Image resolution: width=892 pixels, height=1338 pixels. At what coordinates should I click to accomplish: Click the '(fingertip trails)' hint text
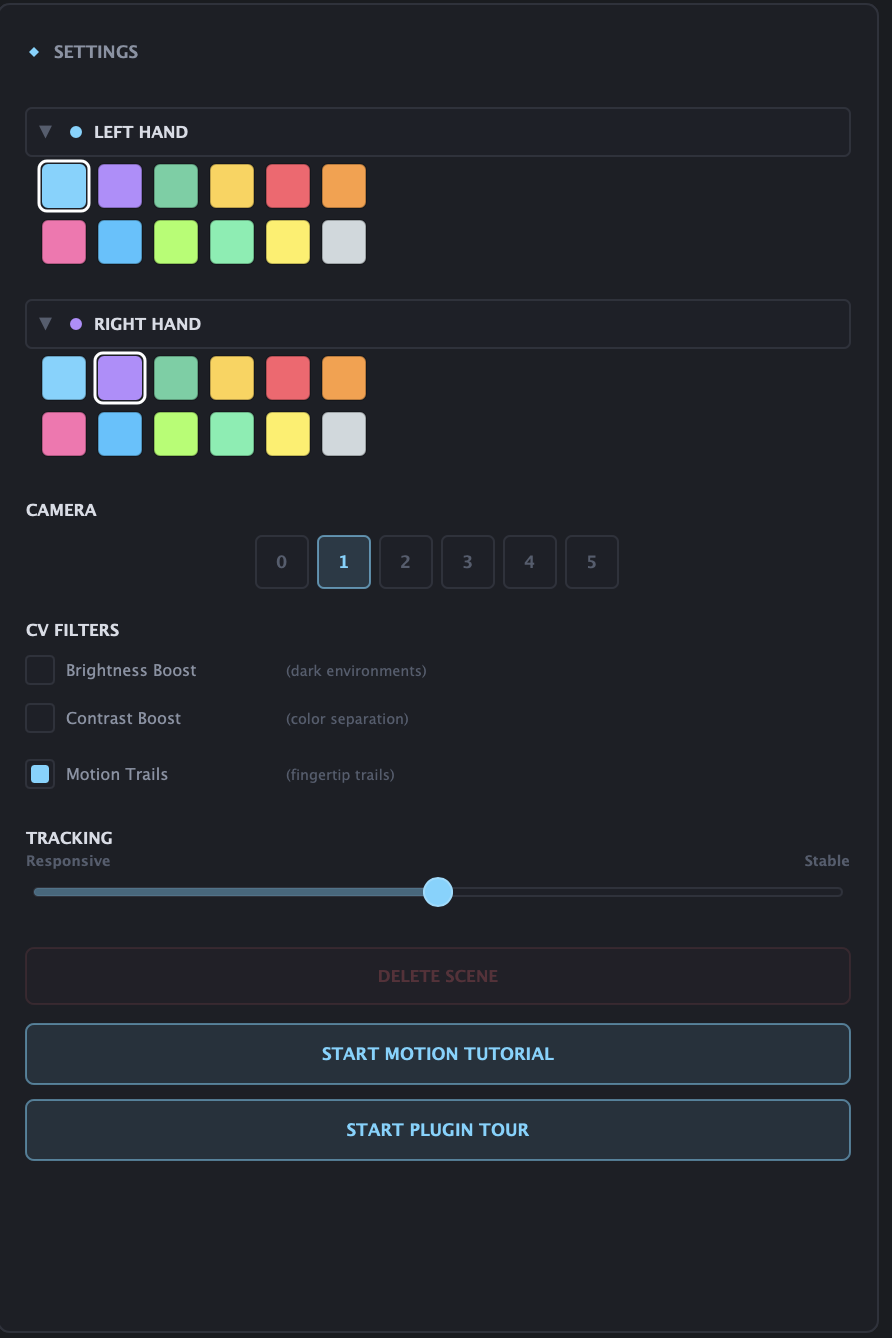tap(340, 775)
